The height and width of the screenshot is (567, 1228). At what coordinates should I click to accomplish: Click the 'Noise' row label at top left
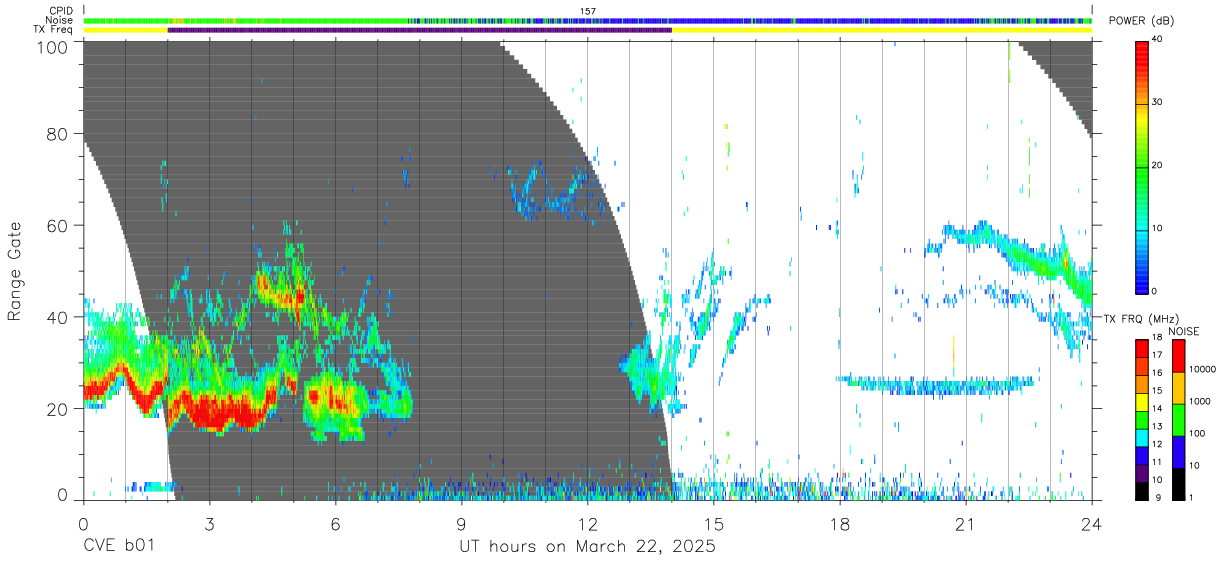pyautogui.click(x=60, y=20)
